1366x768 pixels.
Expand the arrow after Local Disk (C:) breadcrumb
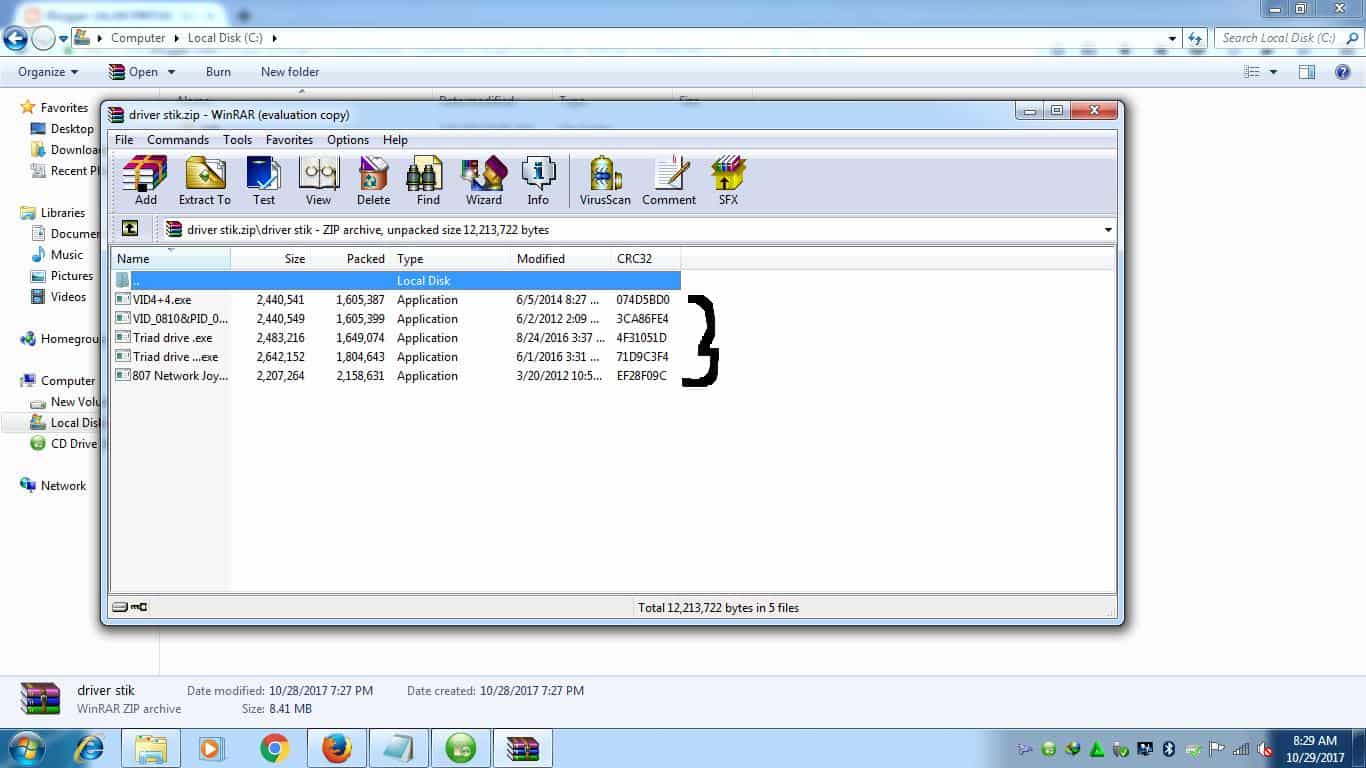275,38
